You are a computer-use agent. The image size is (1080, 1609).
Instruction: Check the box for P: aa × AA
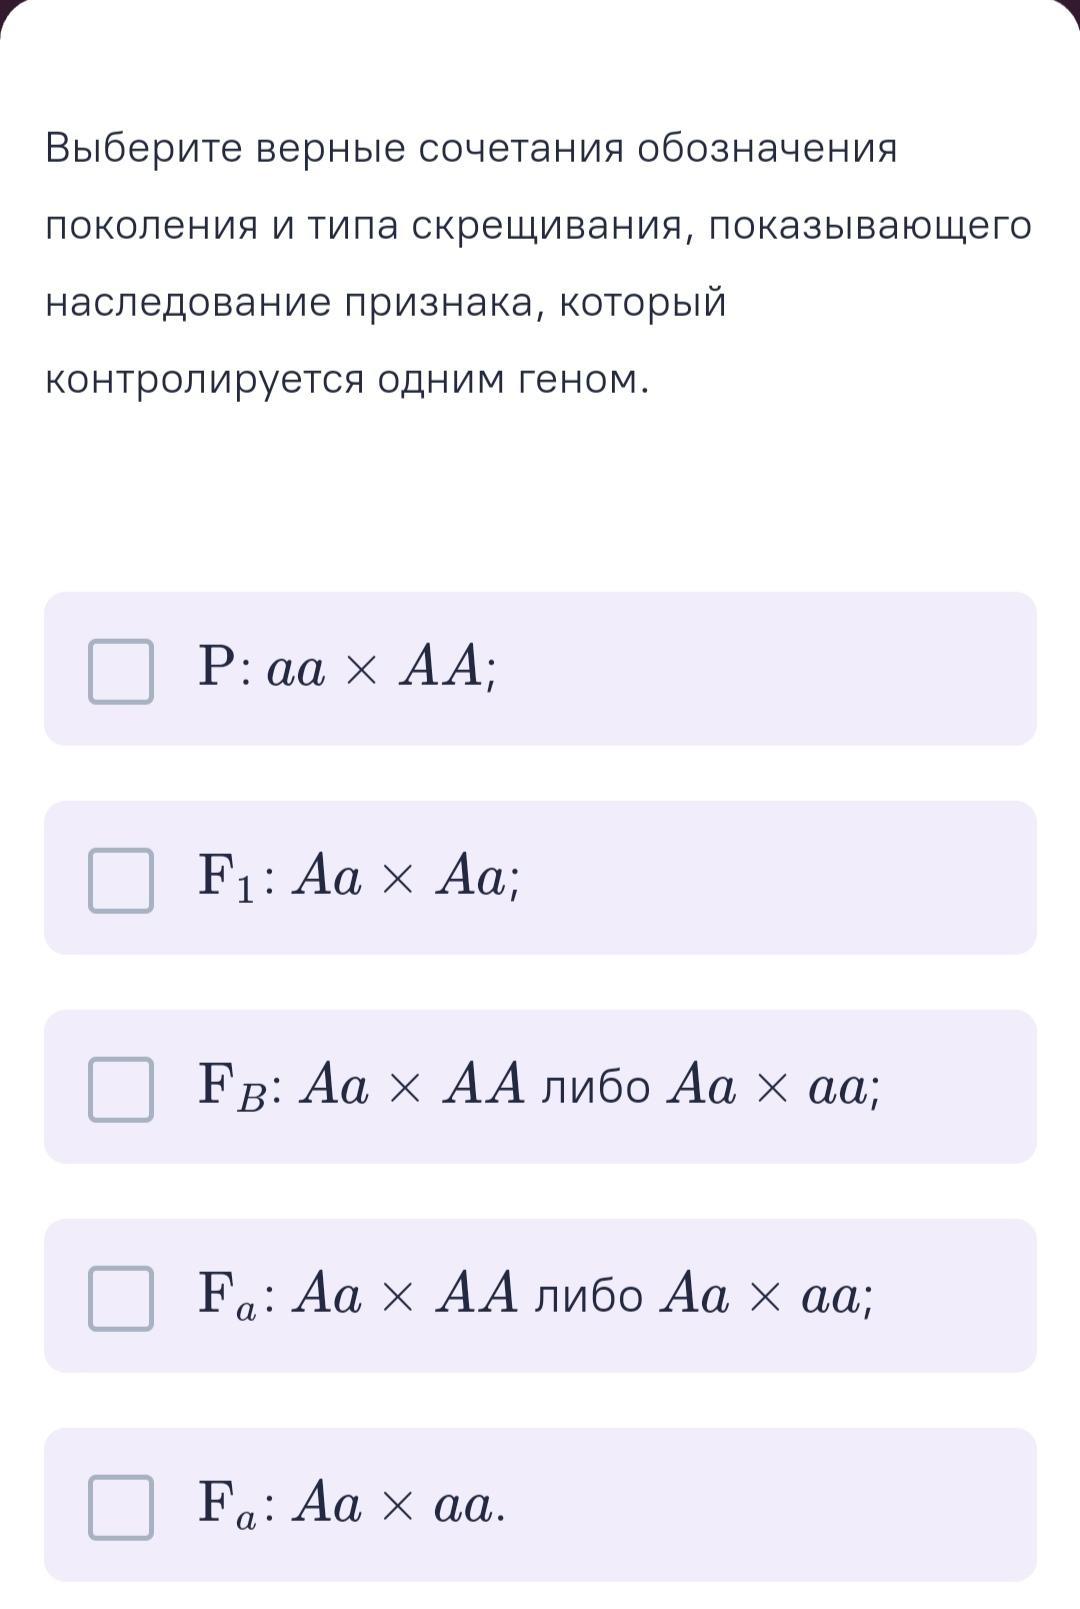point(121,672)
